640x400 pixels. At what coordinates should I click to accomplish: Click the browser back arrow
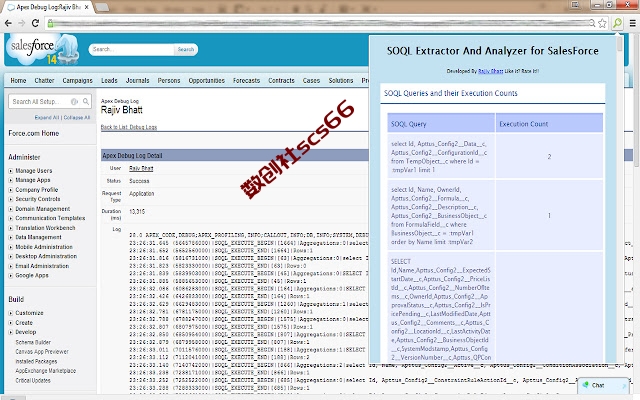tap(8, 23)
